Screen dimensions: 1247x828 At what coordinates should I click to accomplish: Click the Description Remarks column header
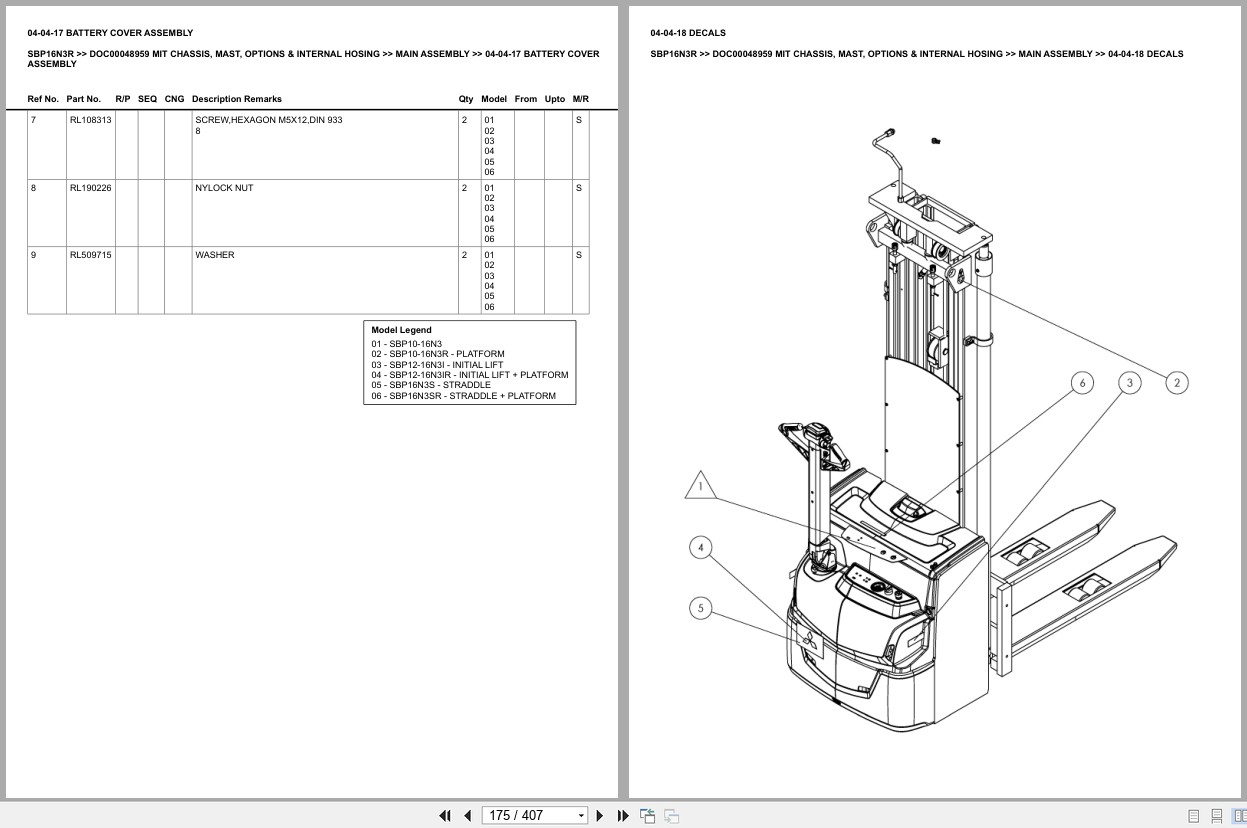[x=237, y=99]
